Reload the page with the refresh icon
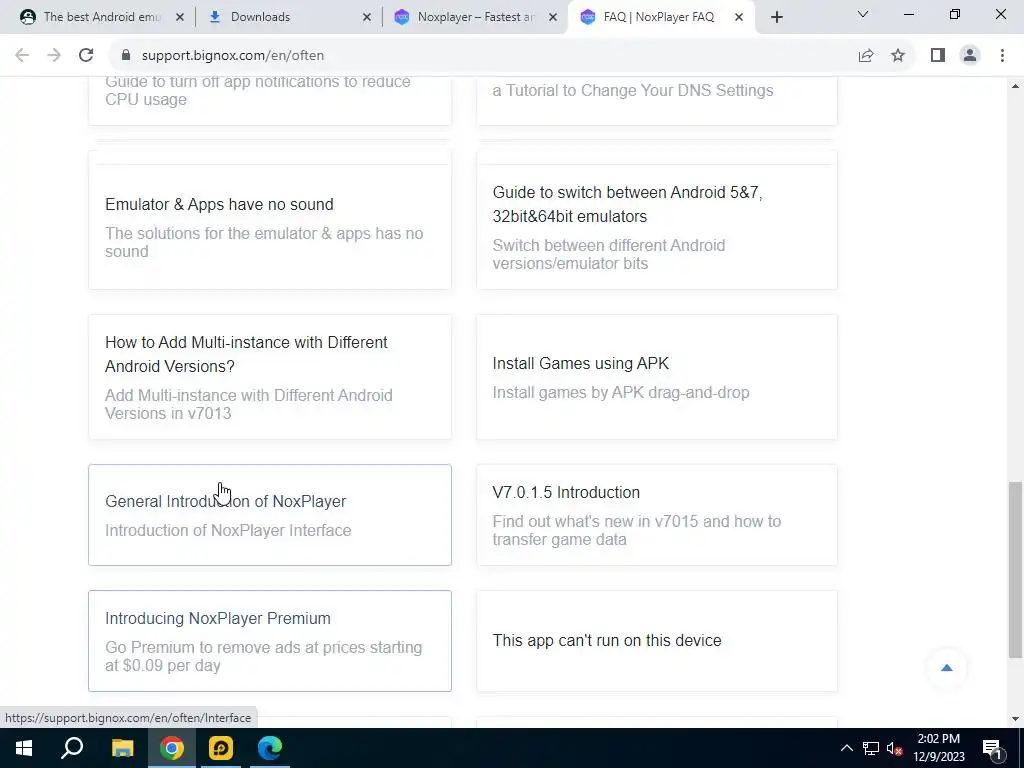Screen dimensions: 1024x768 (x=86, y=56)
